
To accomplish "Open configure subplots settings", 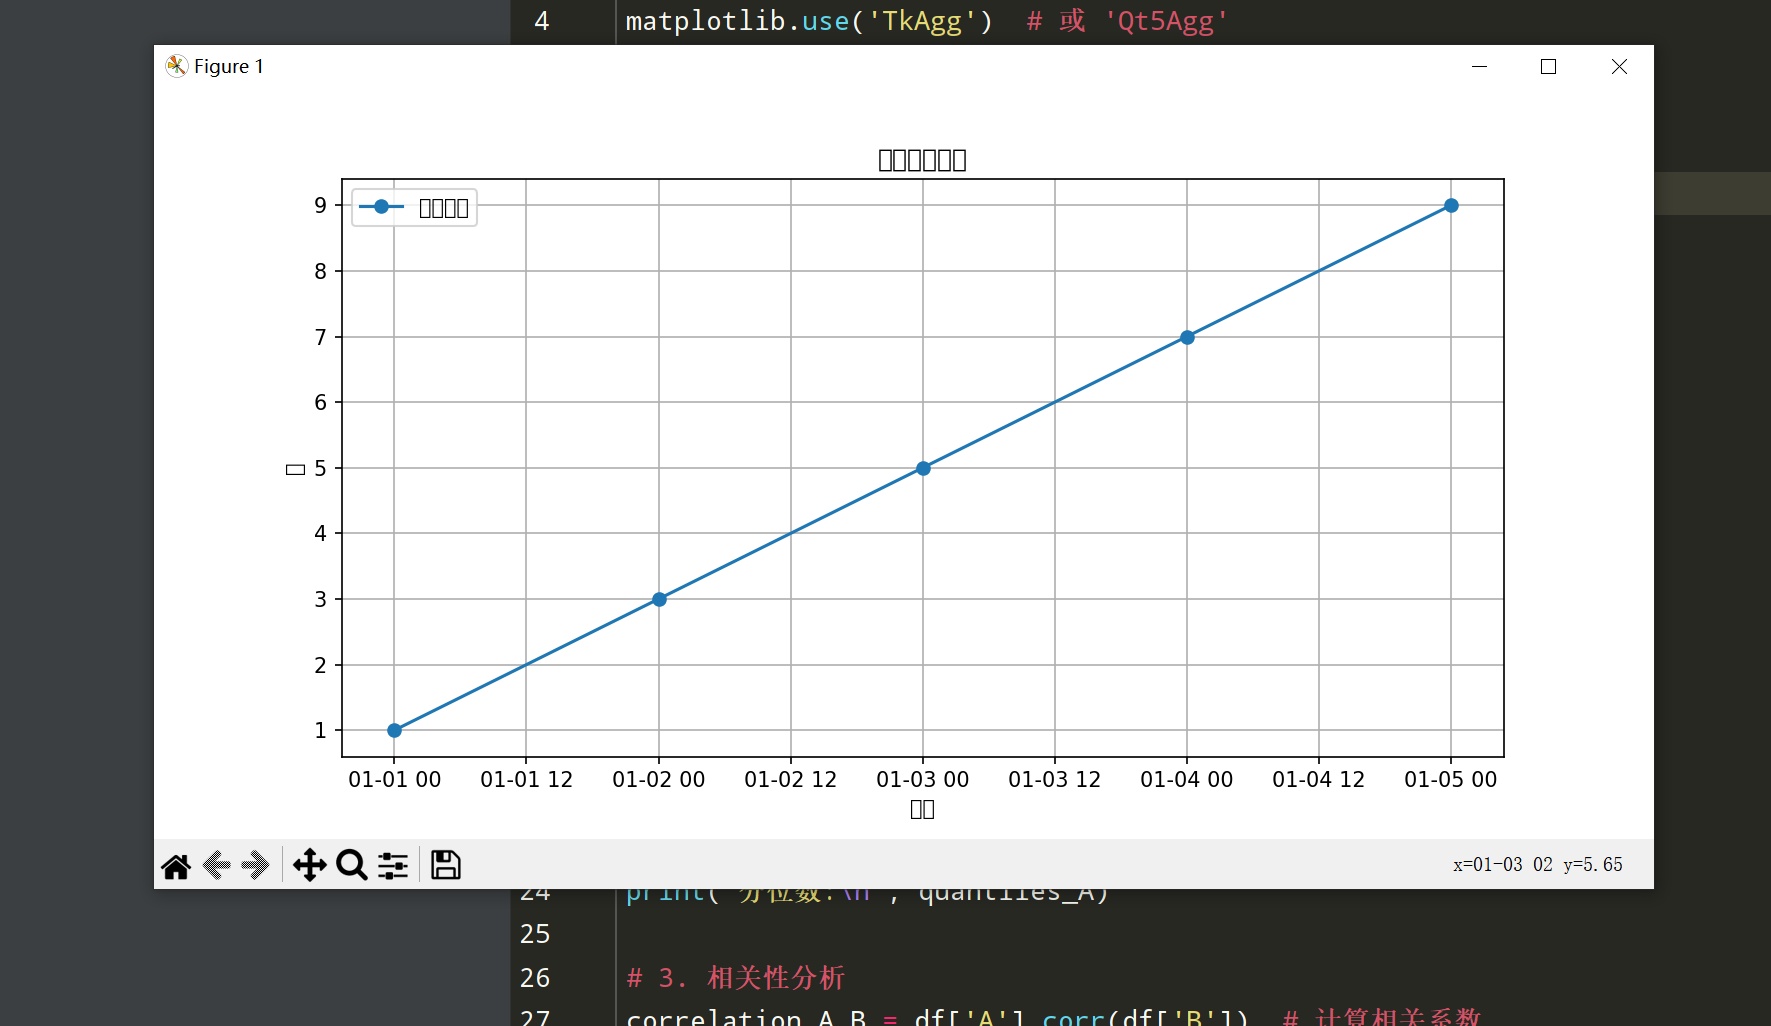I will tap(393, 865).
